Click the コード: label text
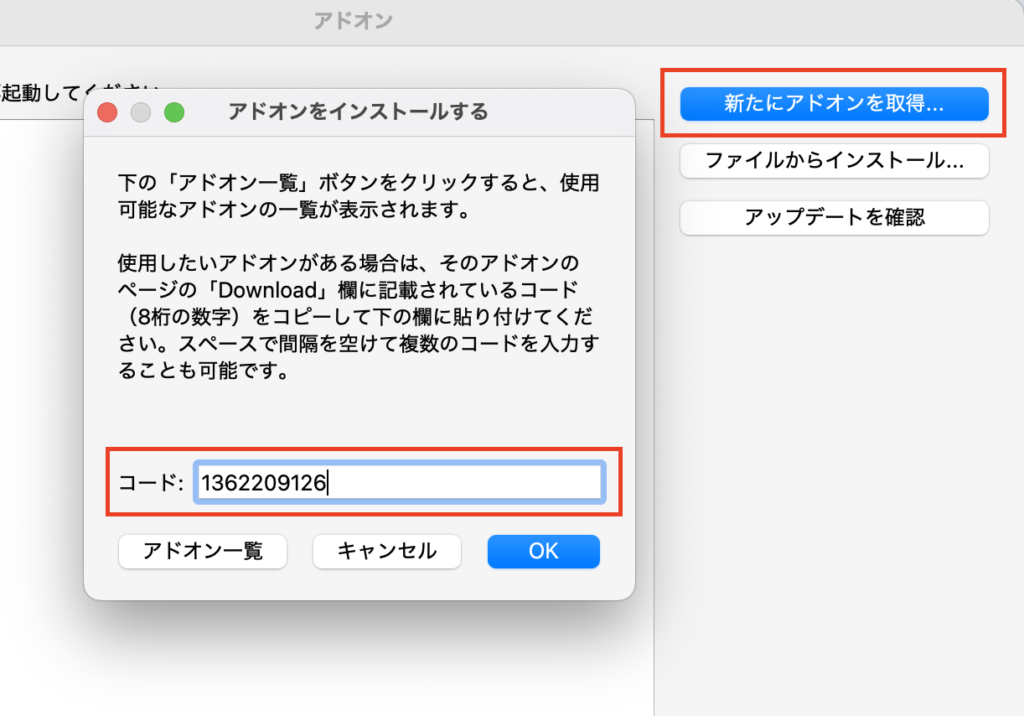The width and height of the screenshot is (1024, 716). coord(151,483)
